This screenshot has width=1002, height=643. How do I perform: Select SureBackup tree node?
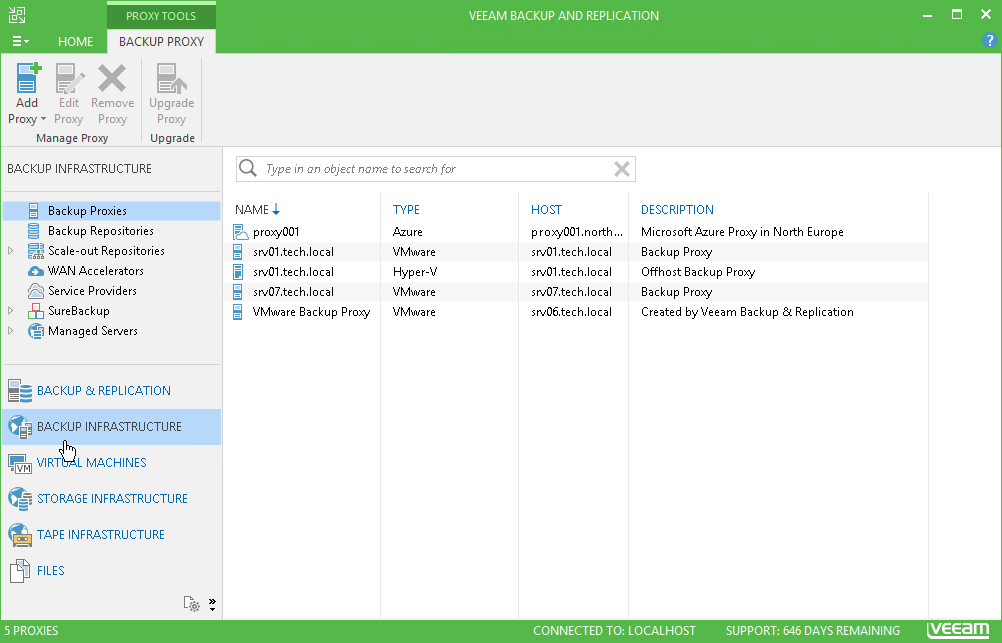coord(79,311)
